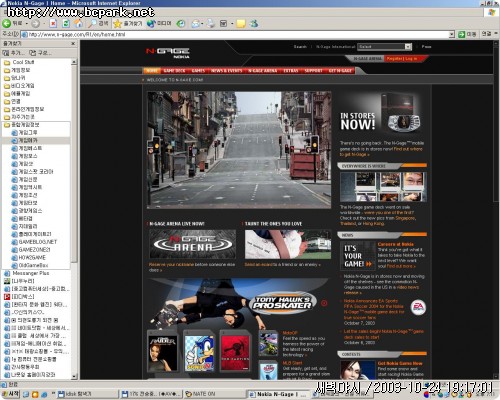500x400 pixels.
Task: Click the Messenger toolbar icon
Action: point(254,23)
